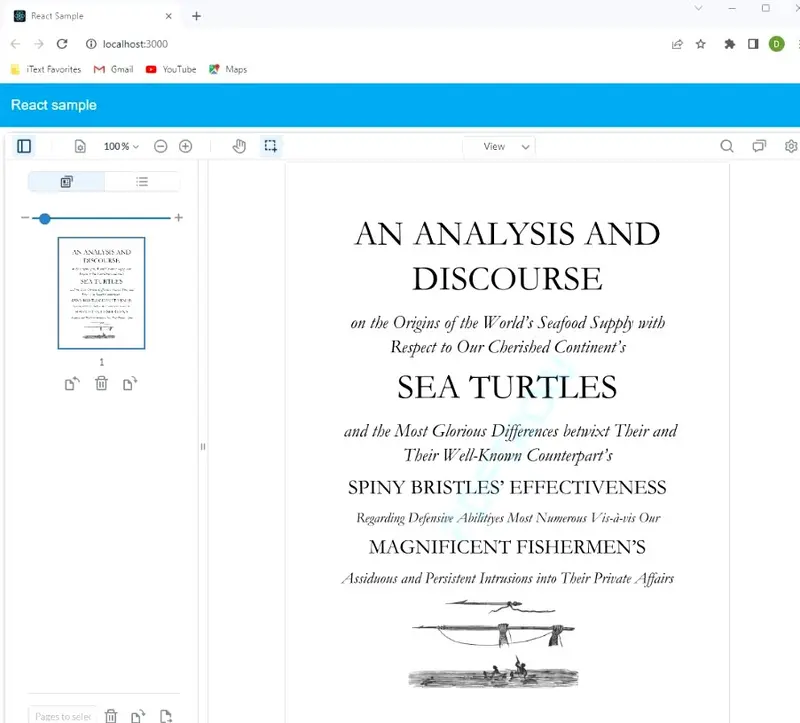Select the marquee selection tool
Viewport: 800px width, 723px height.
point(271,146)
